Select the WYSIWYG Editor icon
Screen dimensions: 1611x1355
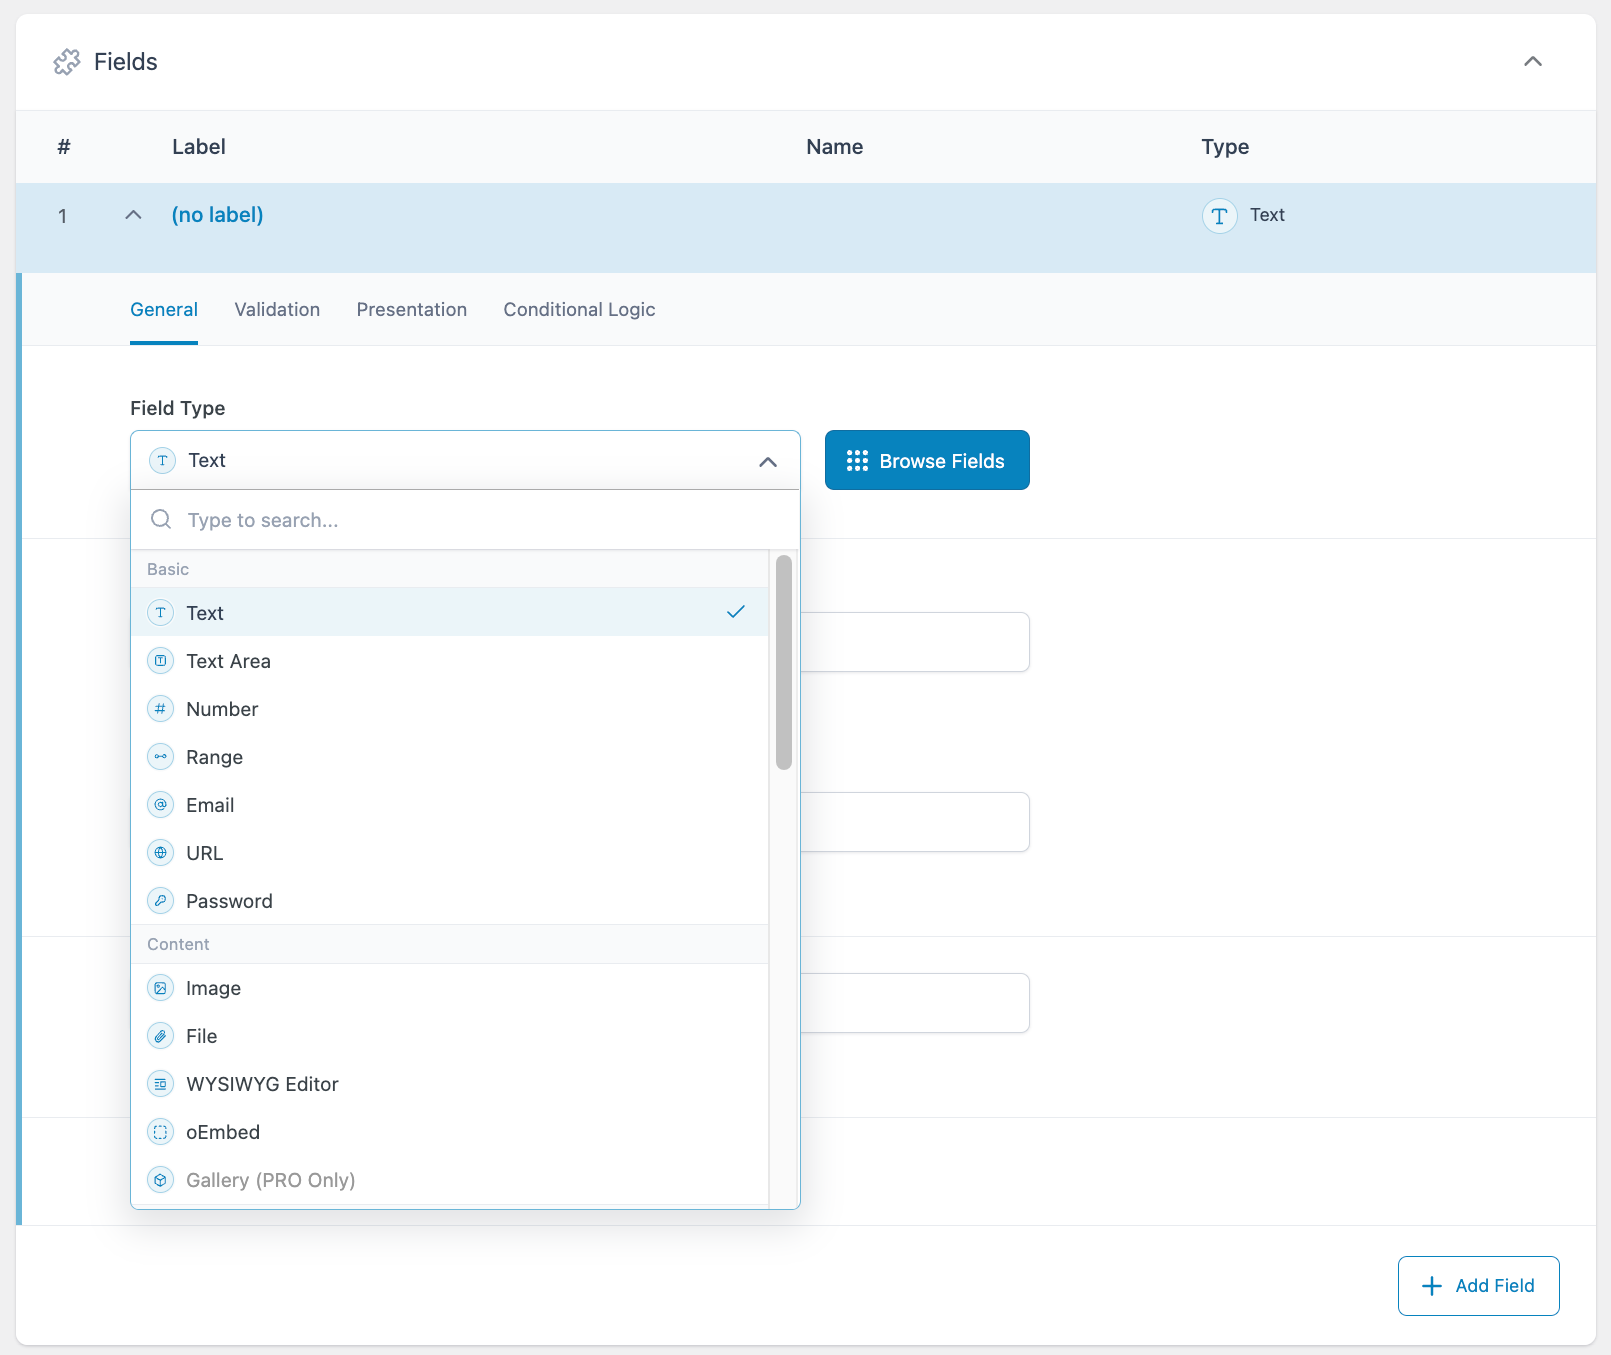(160, 1083)
